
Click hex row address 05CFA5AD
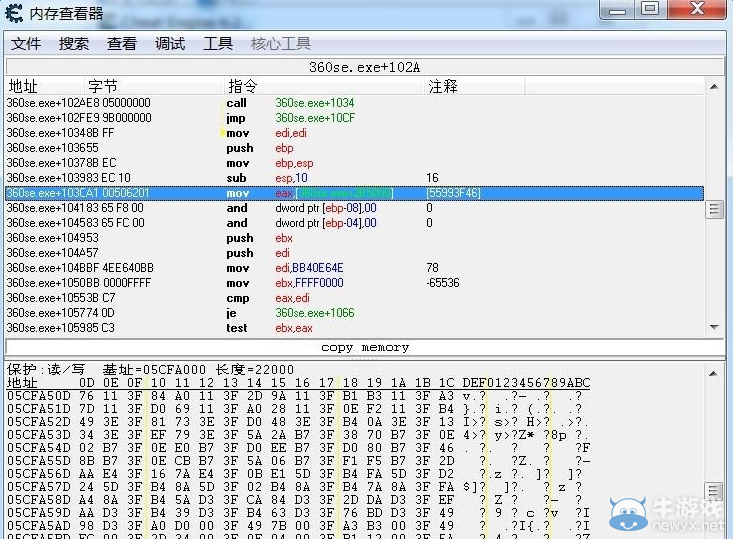pyautogui.click(x=39, y=526)
